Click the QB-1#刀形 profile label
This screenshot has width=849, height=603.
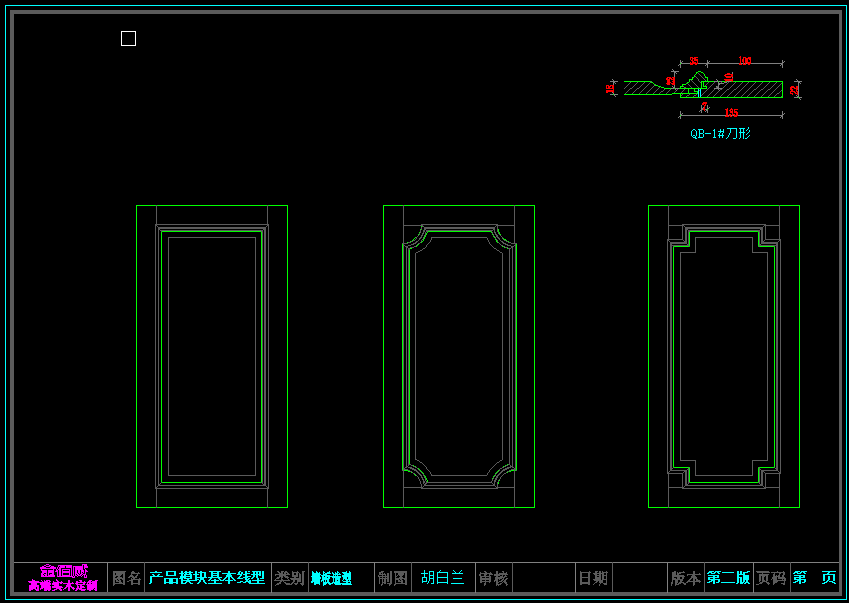tap(719, 133)
